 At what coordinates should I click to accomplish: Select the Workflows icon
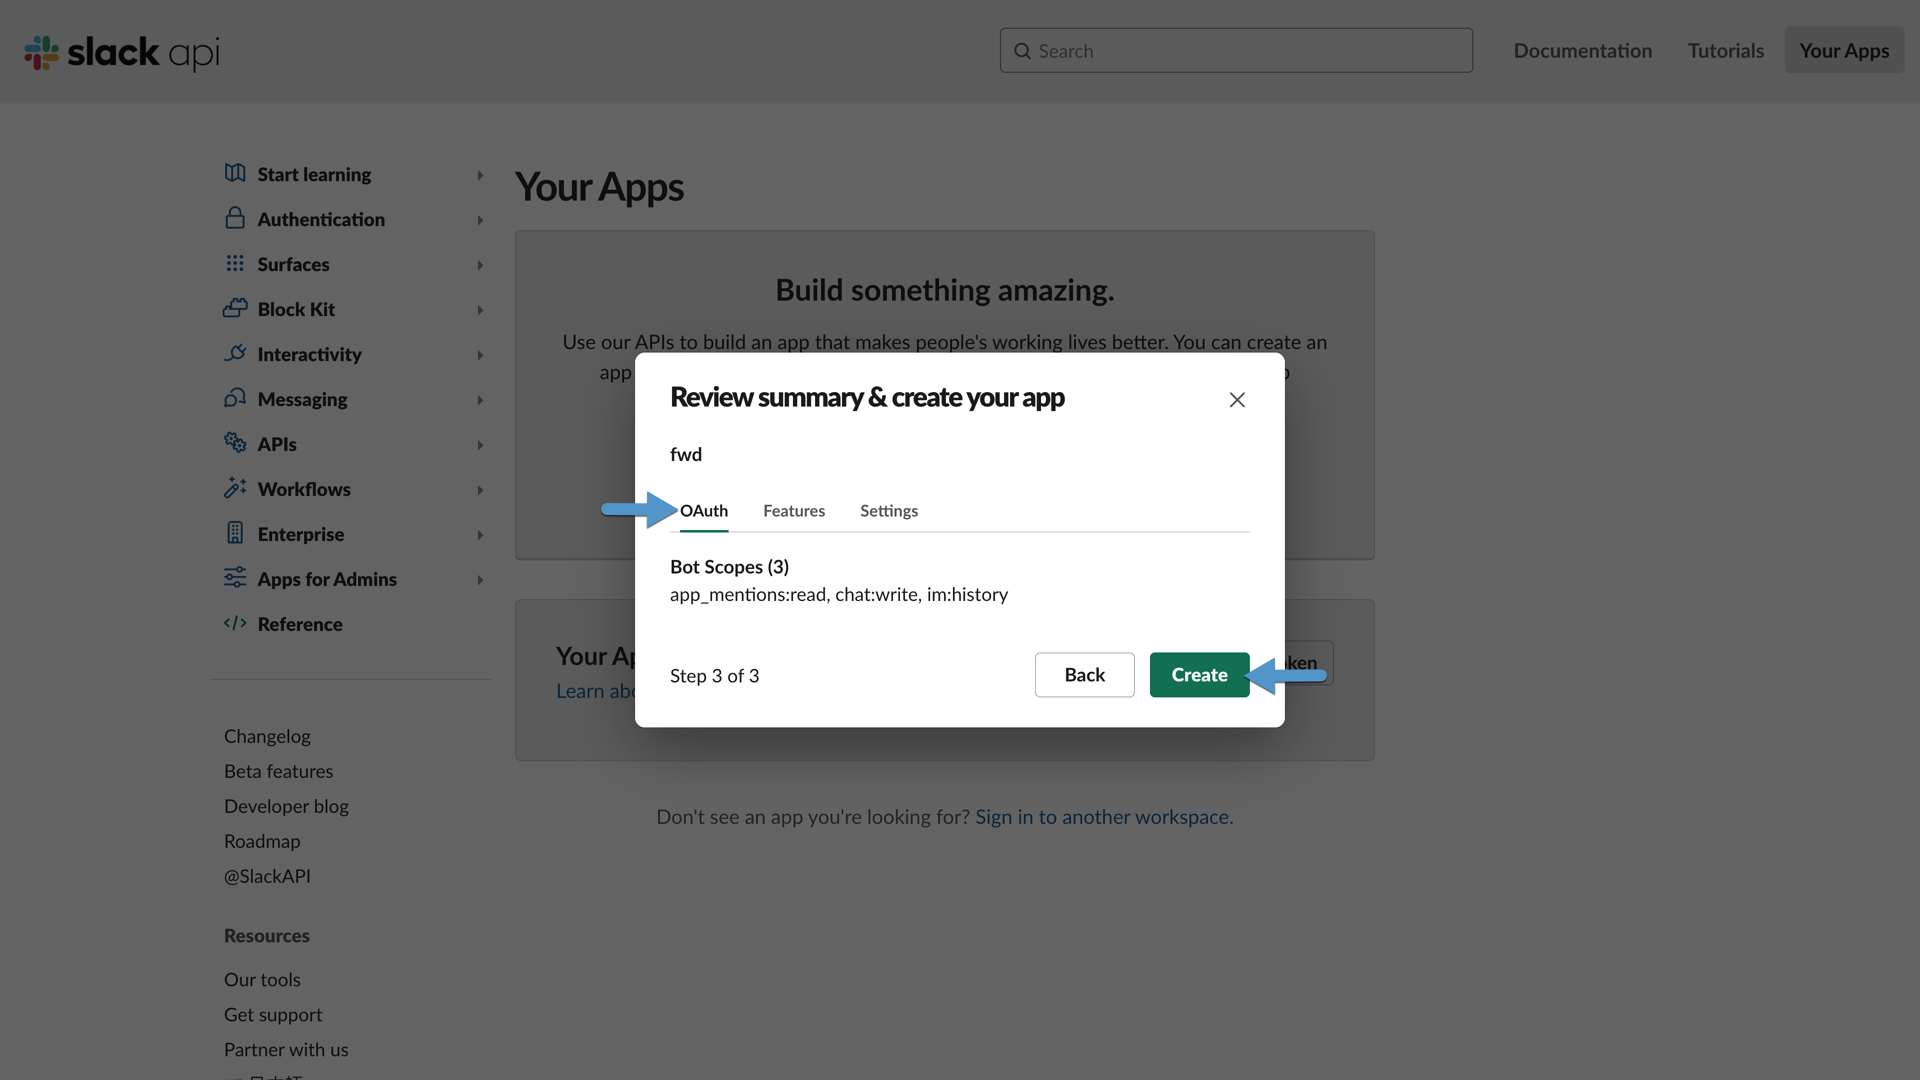pyautogui.click(x=234, y=489)
